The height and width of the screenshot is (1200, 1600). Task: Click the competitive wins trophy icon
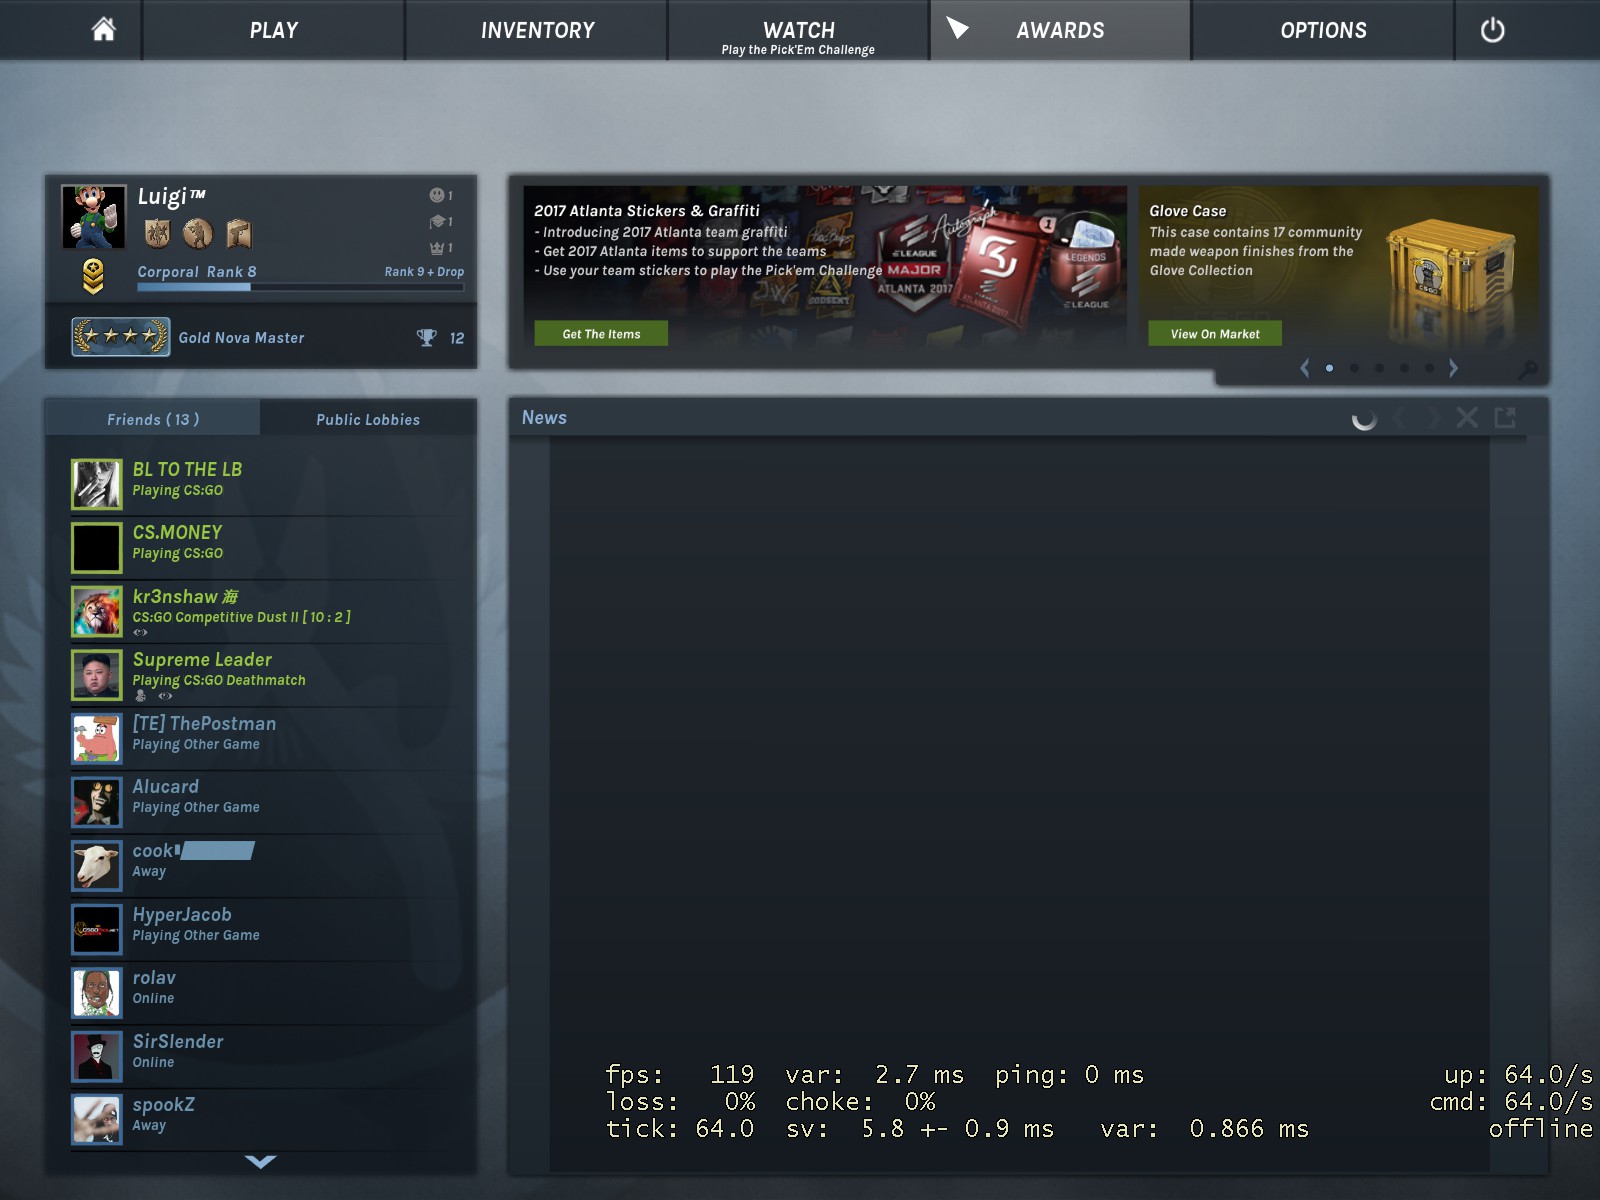click(427, 338)
